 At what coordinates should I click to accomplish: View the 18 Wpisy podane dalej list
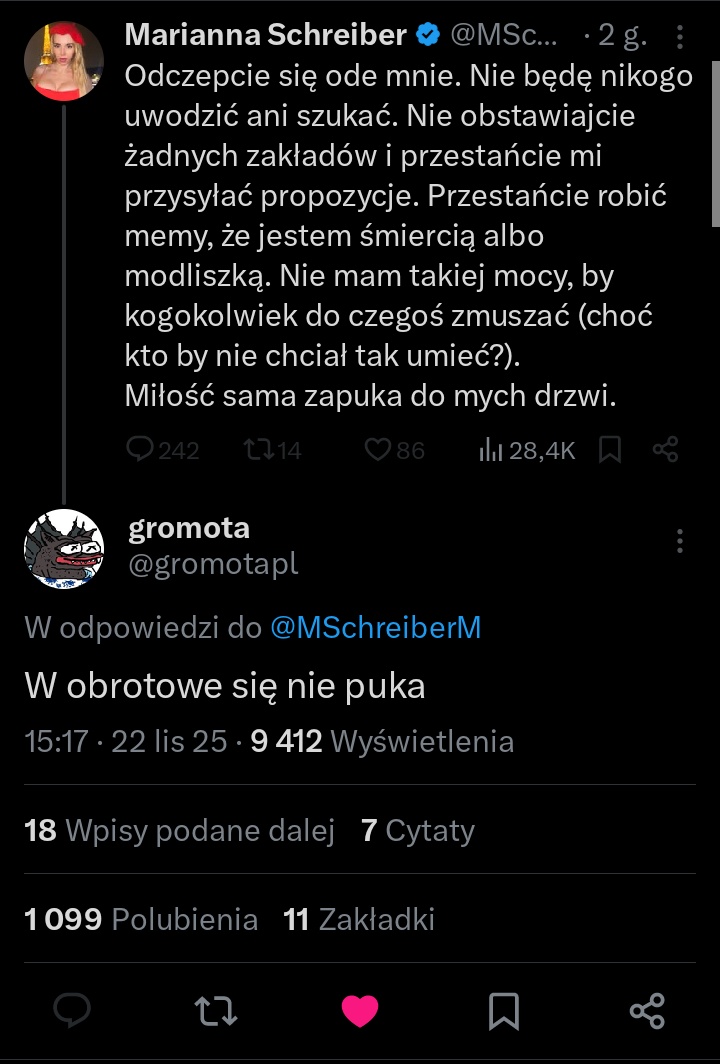click(180, 831)
